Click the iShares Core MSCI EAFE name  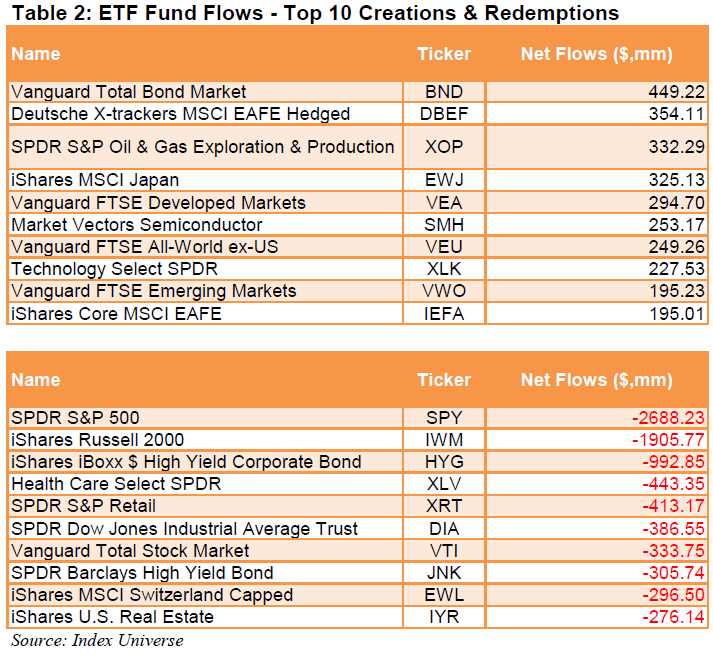click(116, 313)
